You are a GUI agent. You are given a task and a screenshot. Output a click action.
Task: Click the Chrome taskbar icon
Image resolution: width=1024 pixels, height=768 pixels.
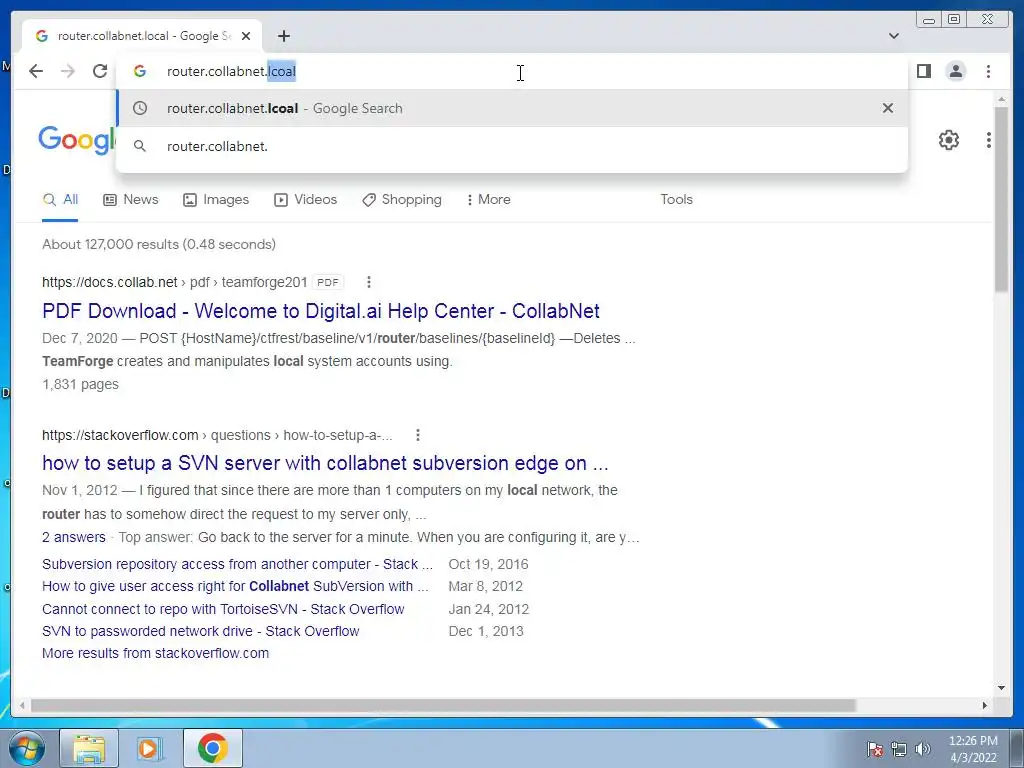click(x=212, y=748)
